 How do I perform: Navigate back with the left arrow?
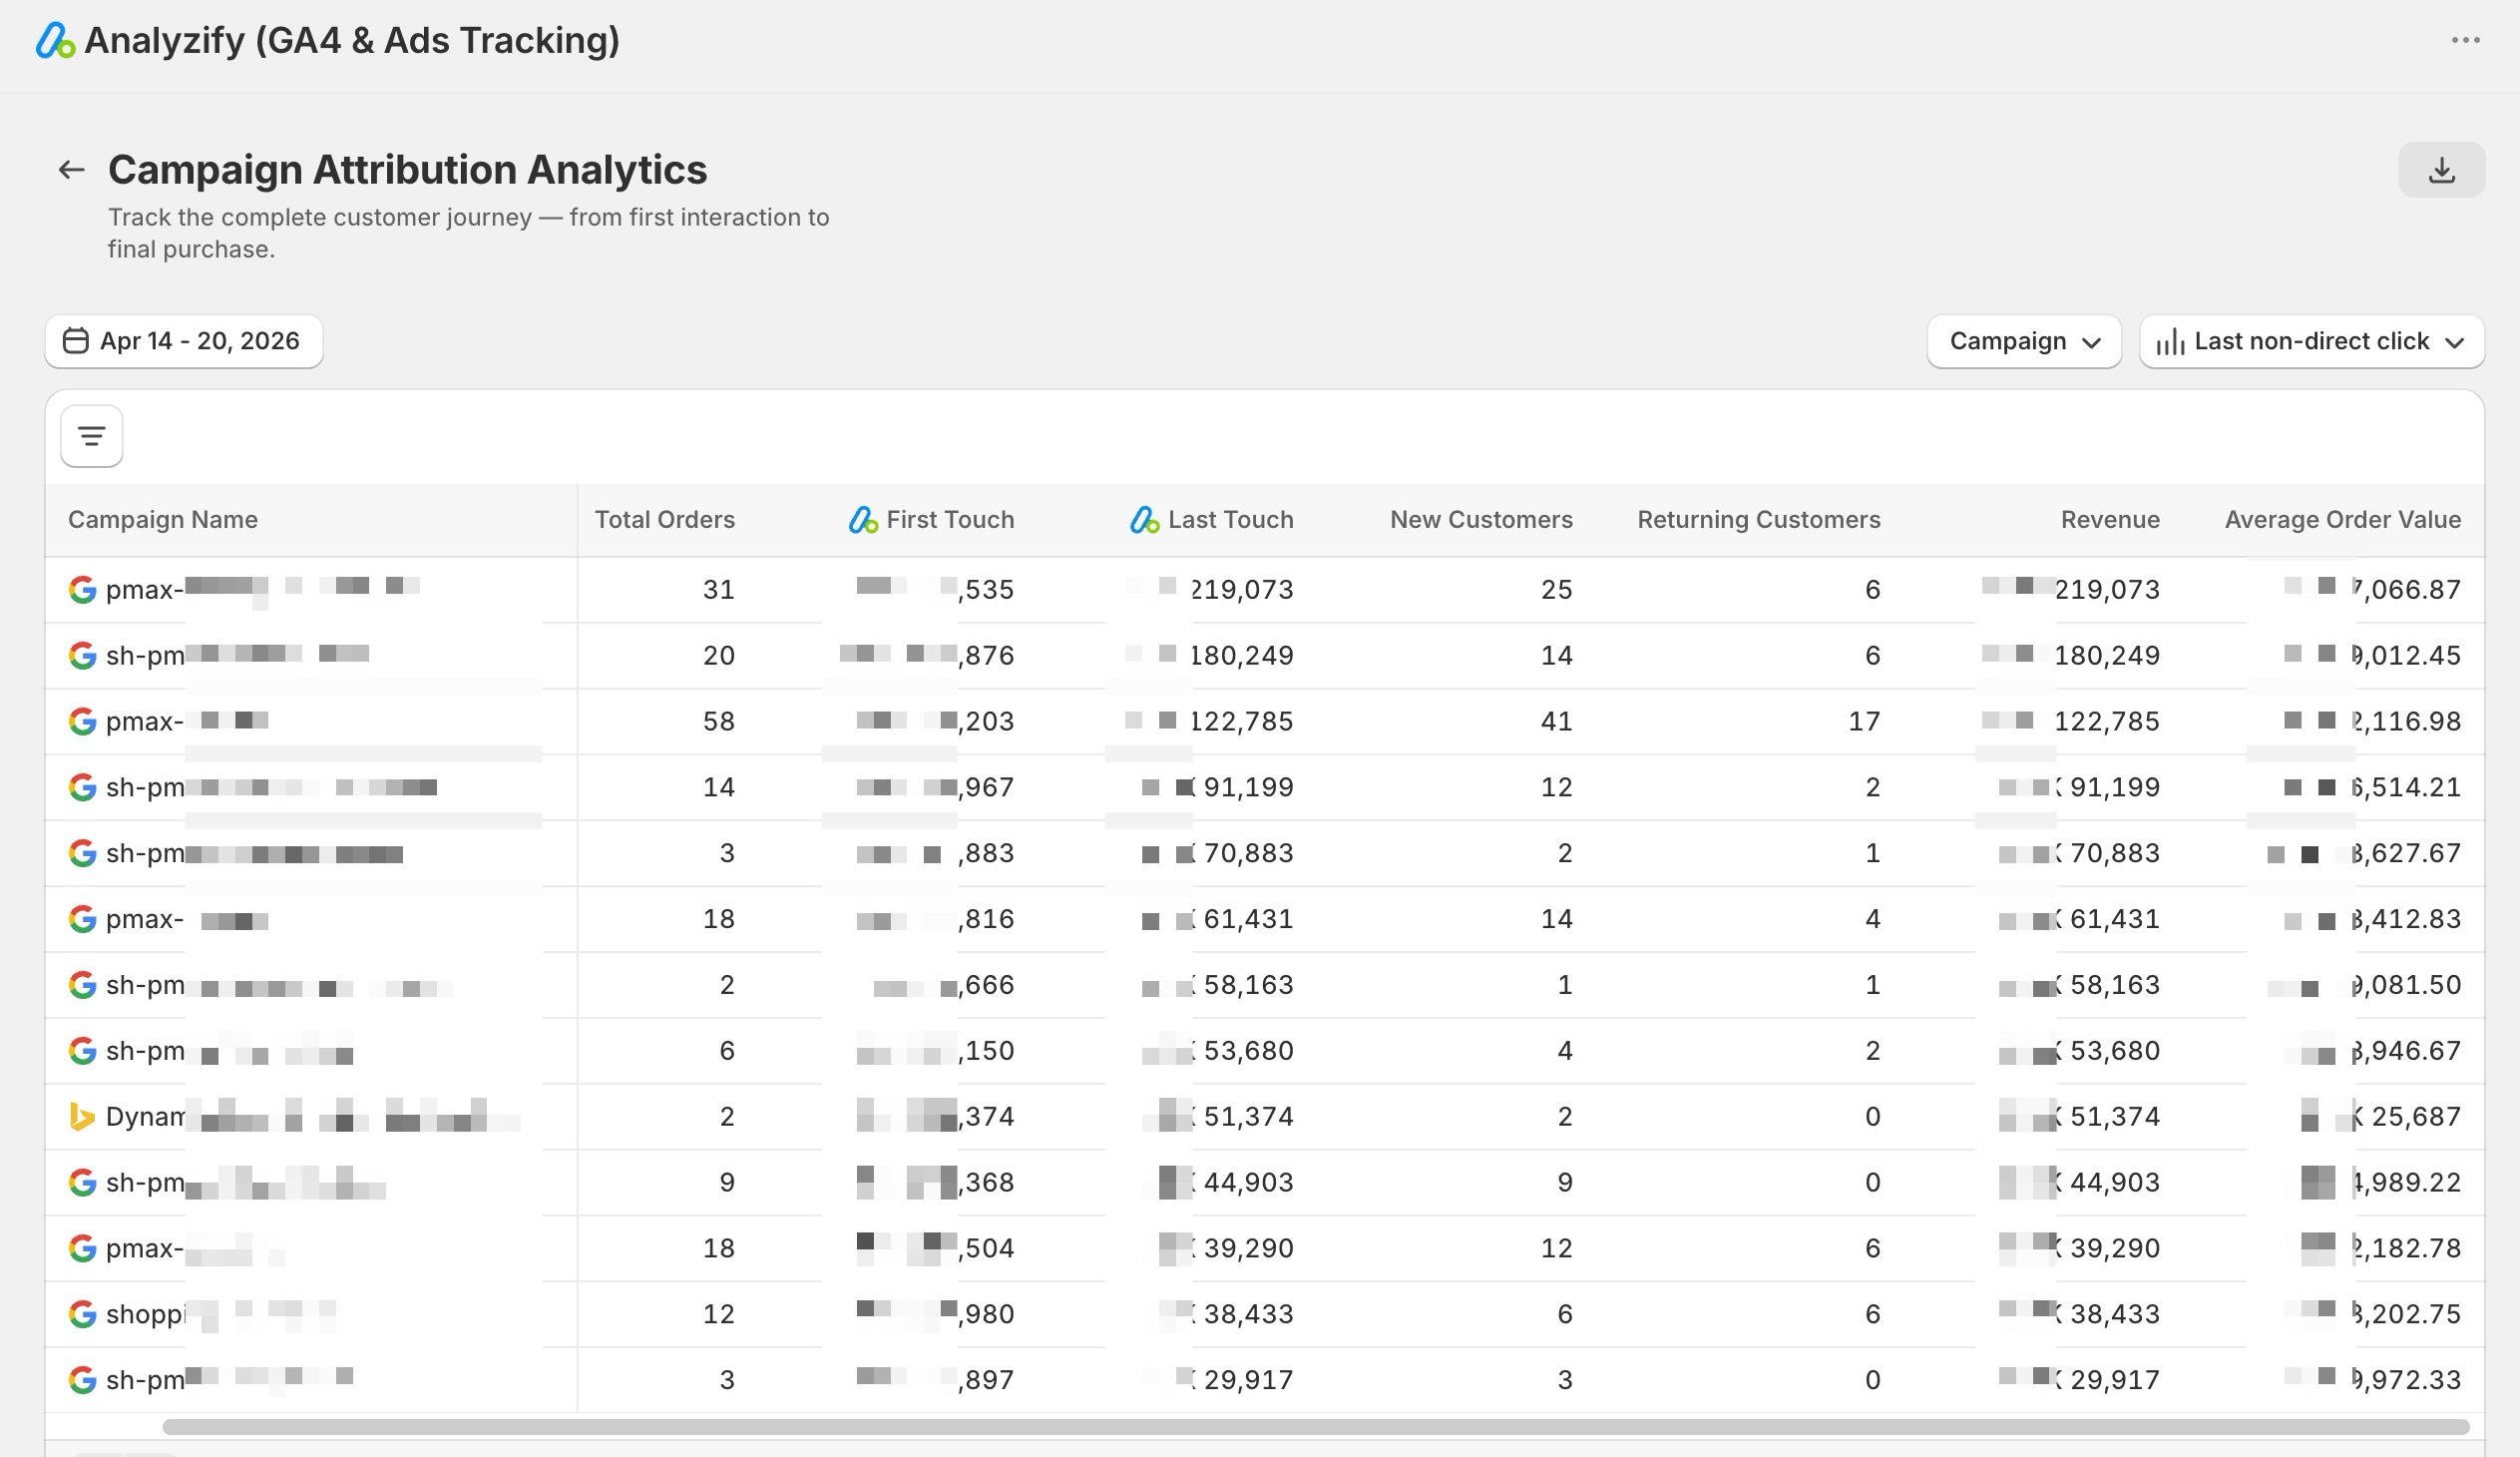[70, 169]
